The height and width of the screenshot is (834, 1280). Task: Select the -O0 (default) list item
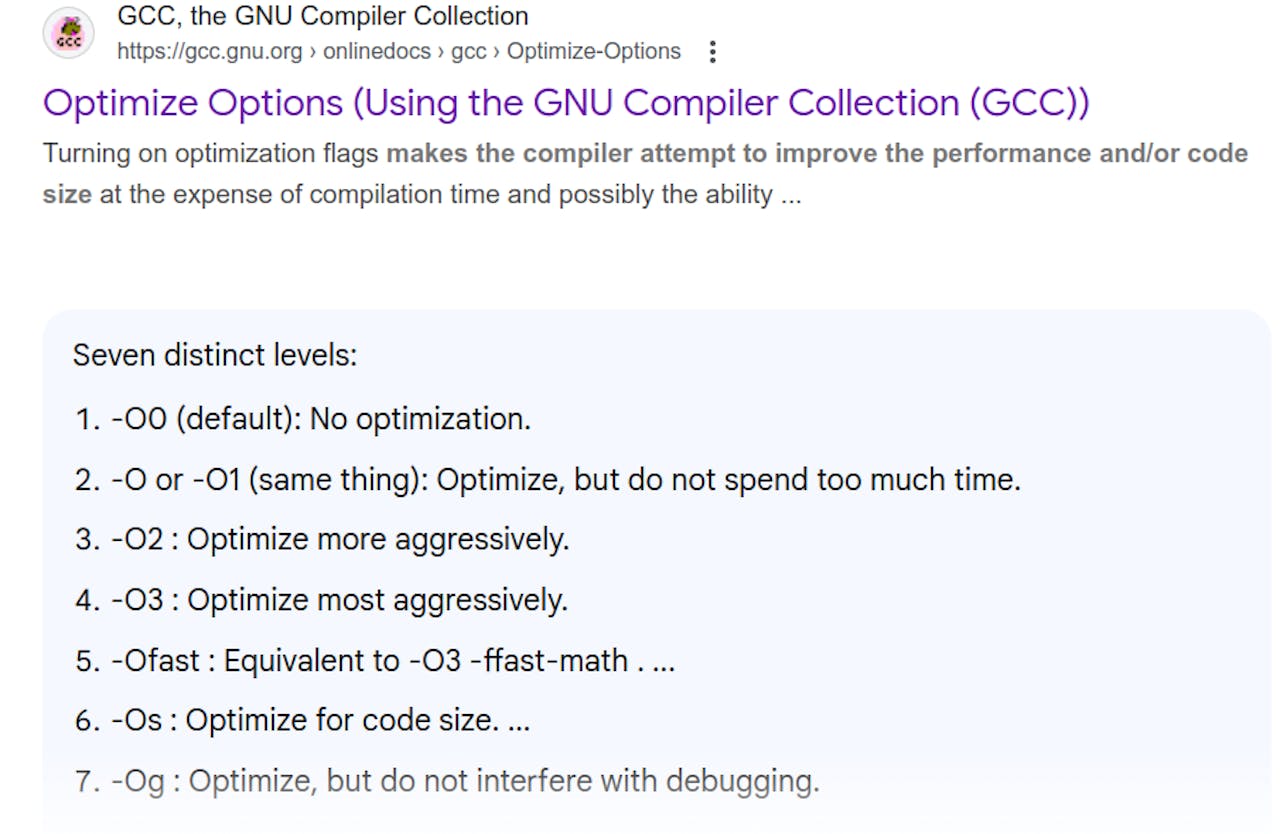(x=320, y=419)
